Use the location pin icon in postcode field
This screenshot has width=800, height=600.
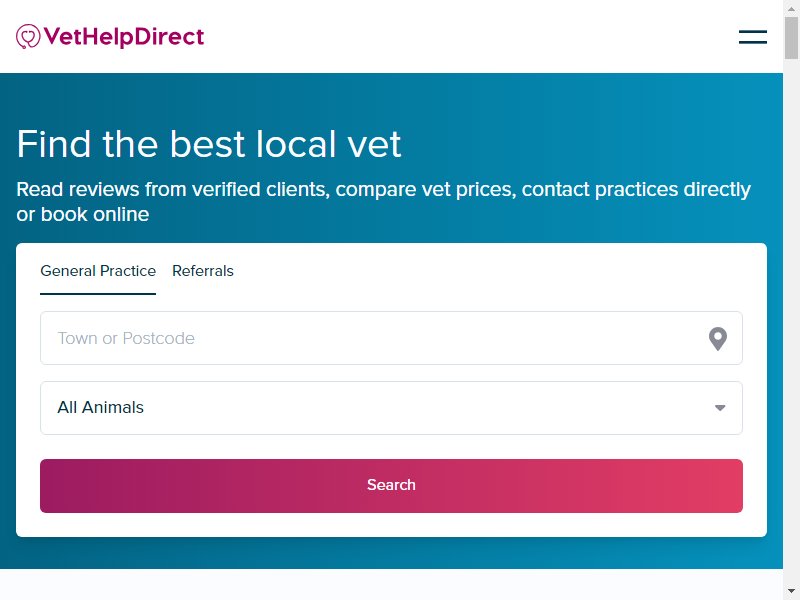pos(717,339)
